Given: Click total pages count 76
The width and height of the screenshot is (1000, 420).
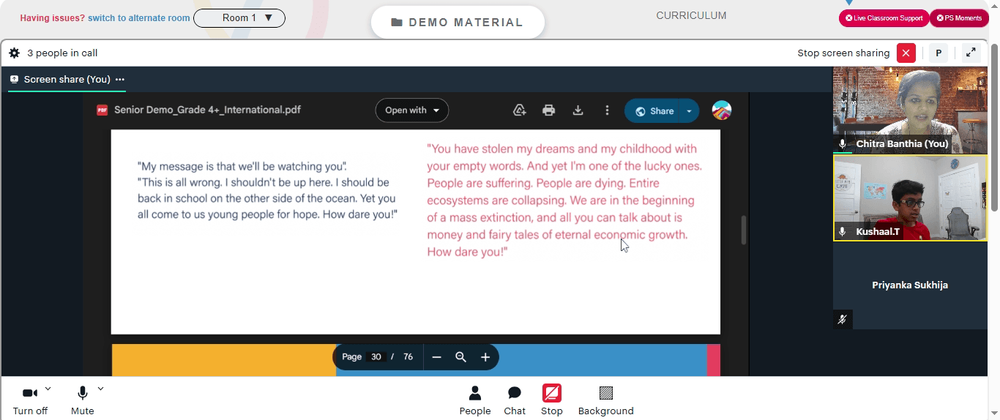Looking at the screenshot, I should pos(408,357).
